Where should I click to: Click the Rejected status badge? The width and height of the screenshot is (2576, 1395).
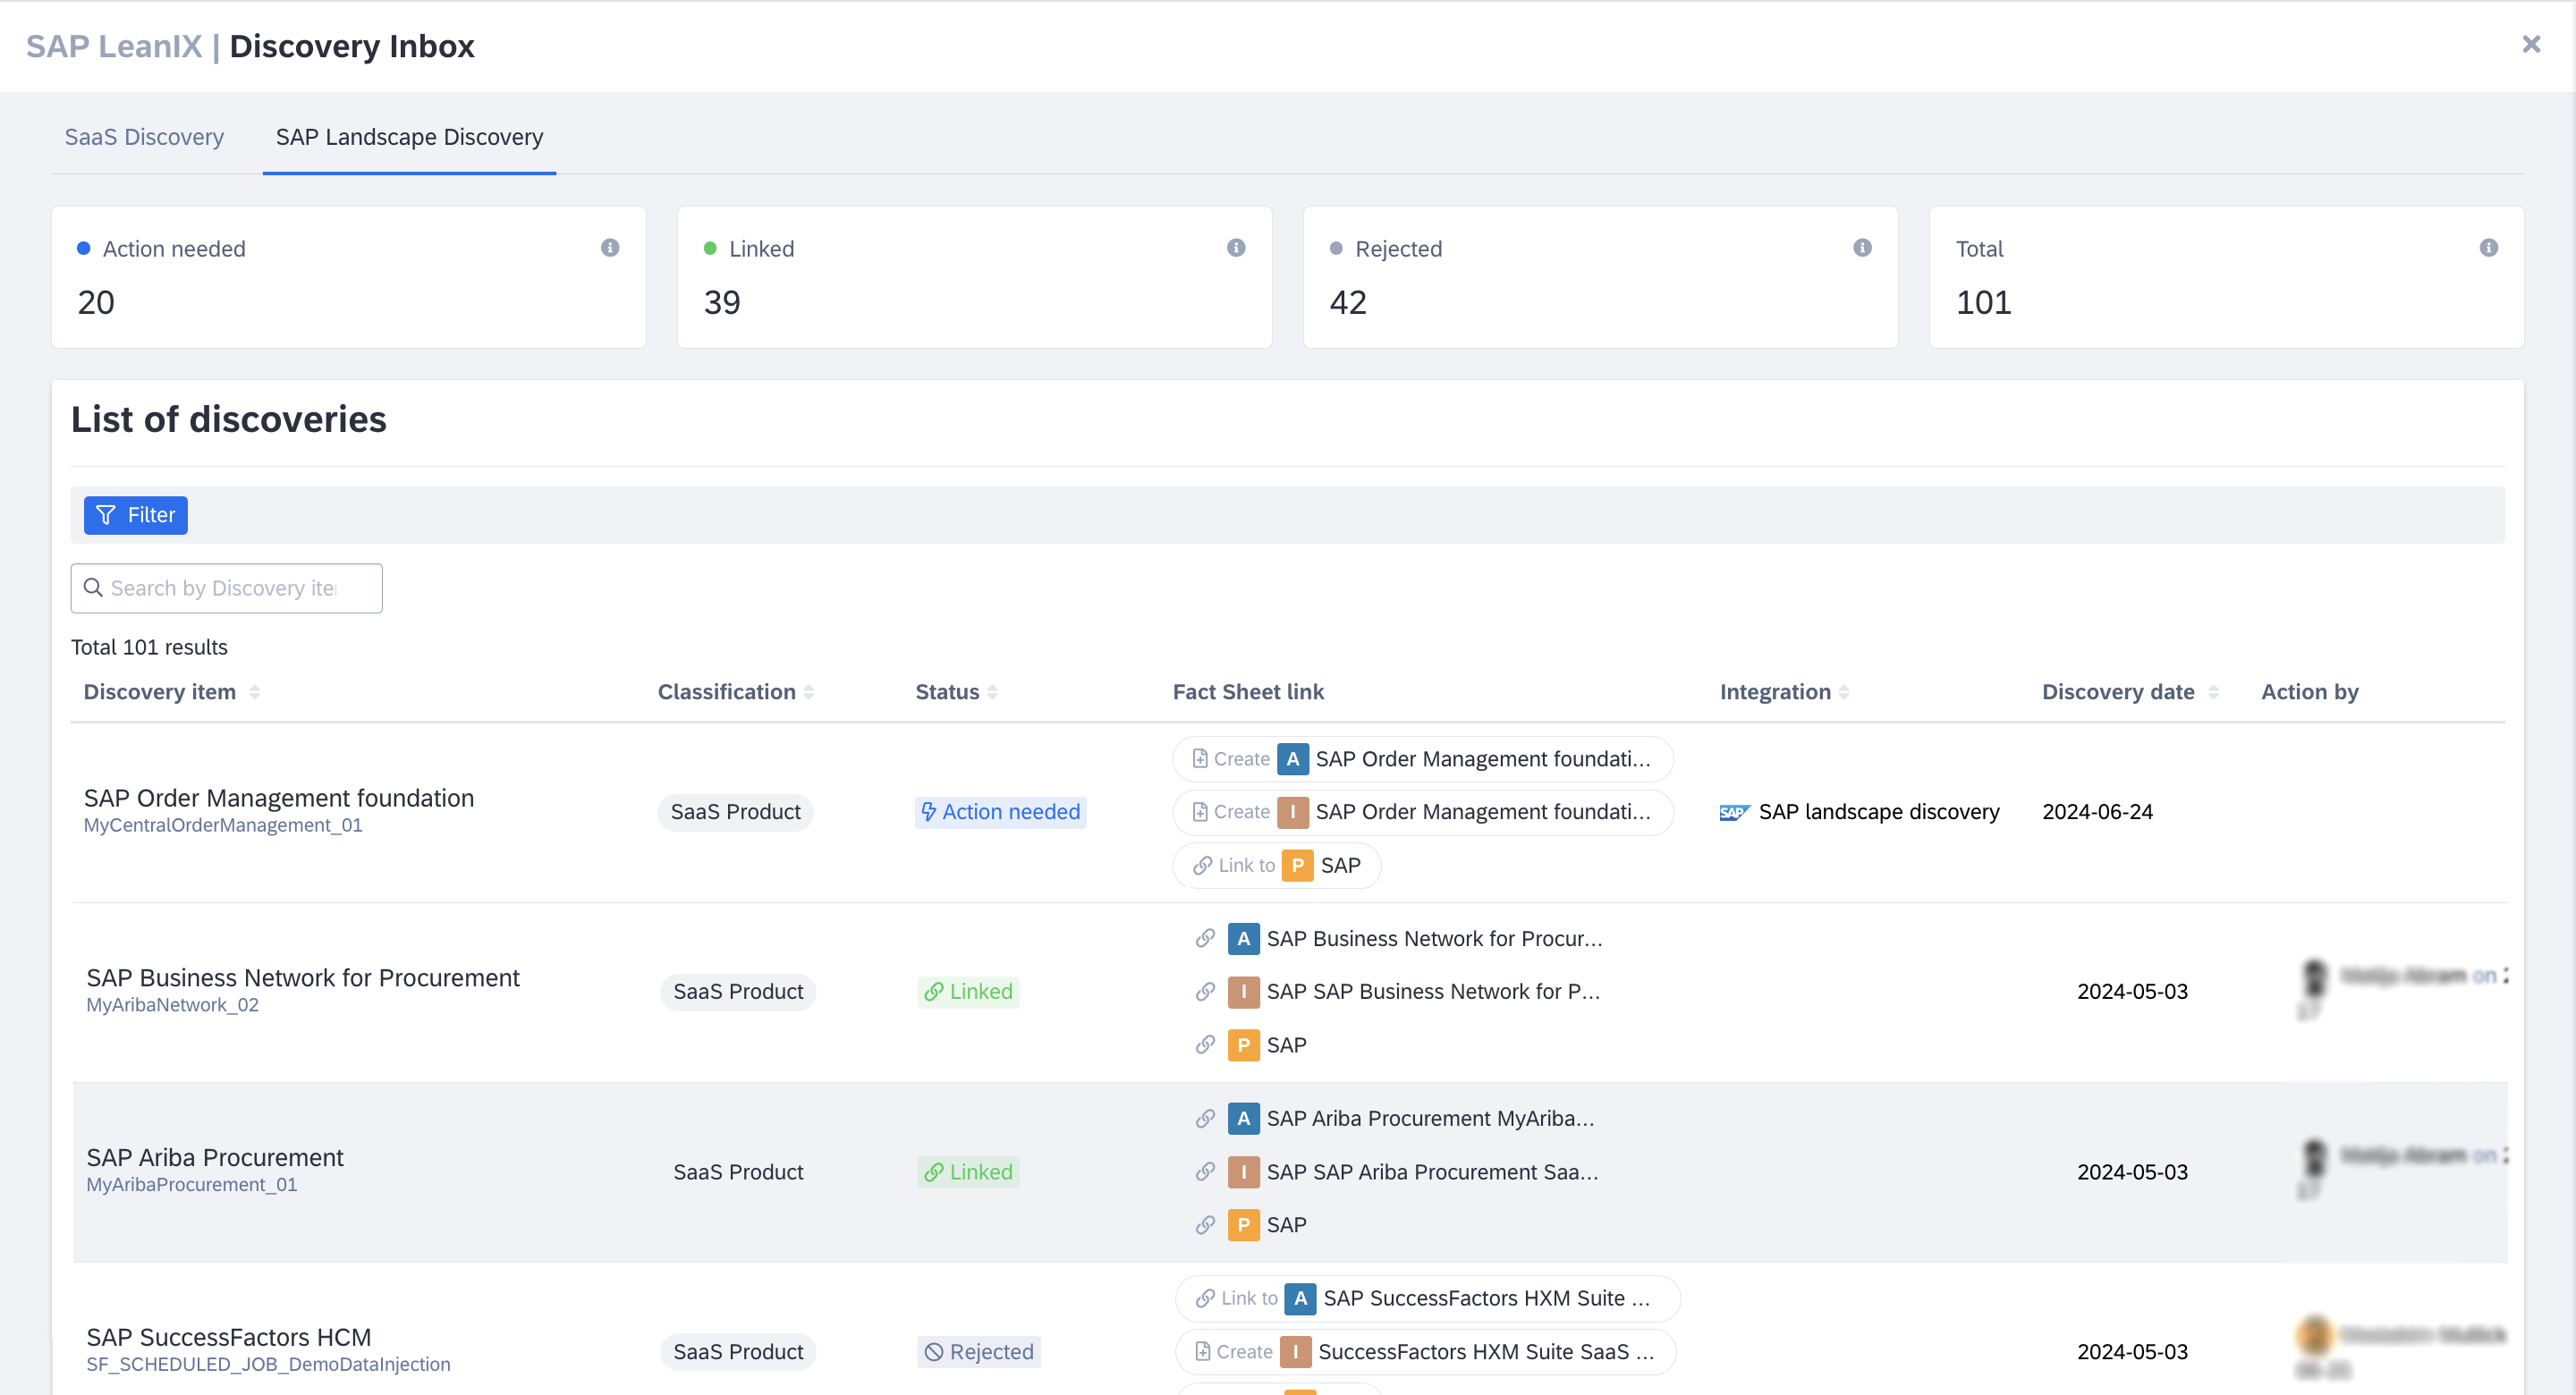979,1352
